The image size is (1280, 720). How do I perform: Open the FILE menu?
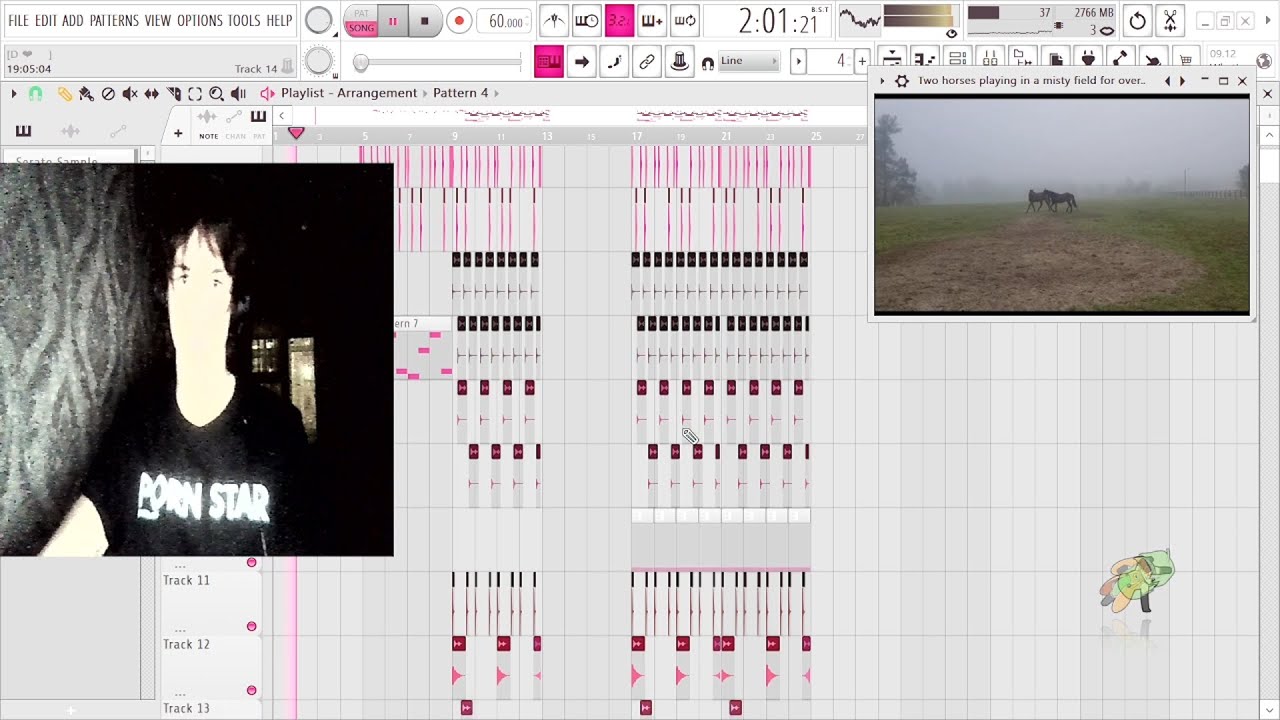tap(18, 20)
